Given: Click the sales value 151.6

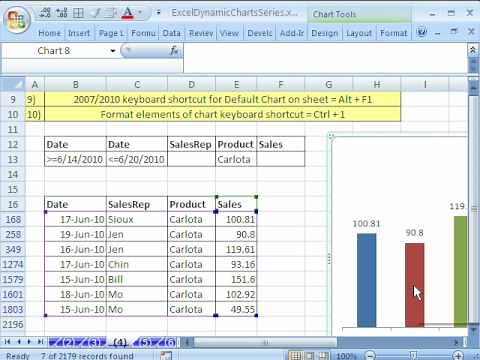Looking at the screenshot, I should pyautogui.click(x=236, y=279).
